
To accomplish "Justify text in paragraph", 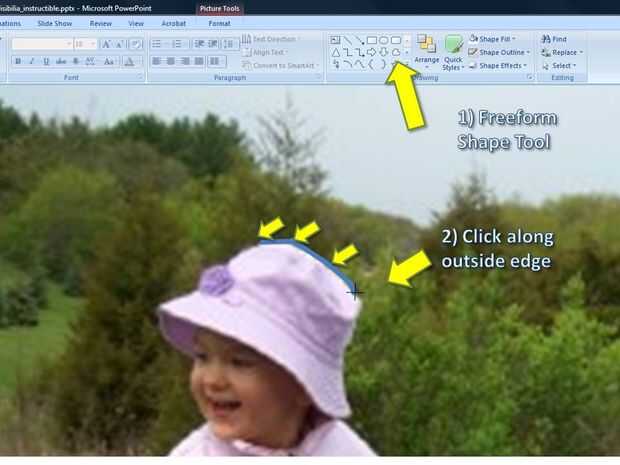I will [x=199, y=61].
